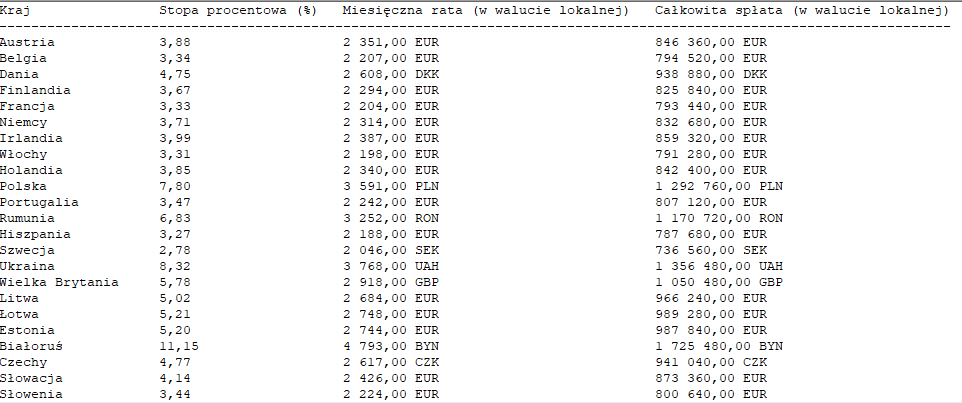Click the 'Stopa procentowa (%)' column header

pos(238,10)
